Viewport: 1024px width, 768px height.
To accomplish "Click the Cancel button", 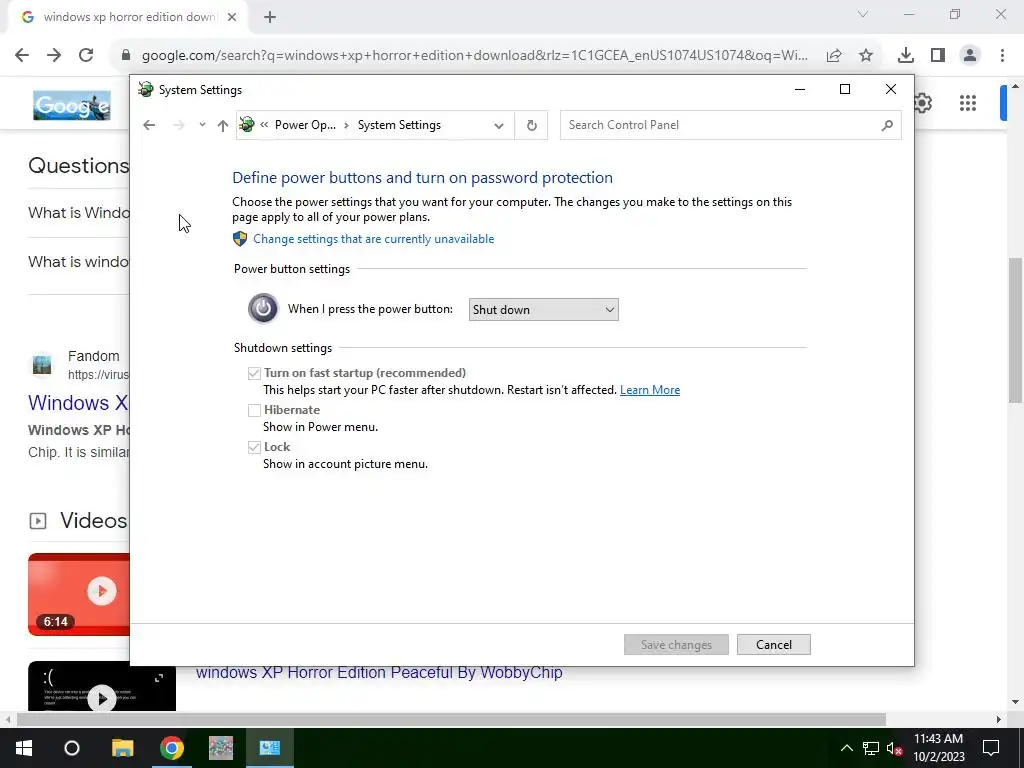I will tap(774, 645).
